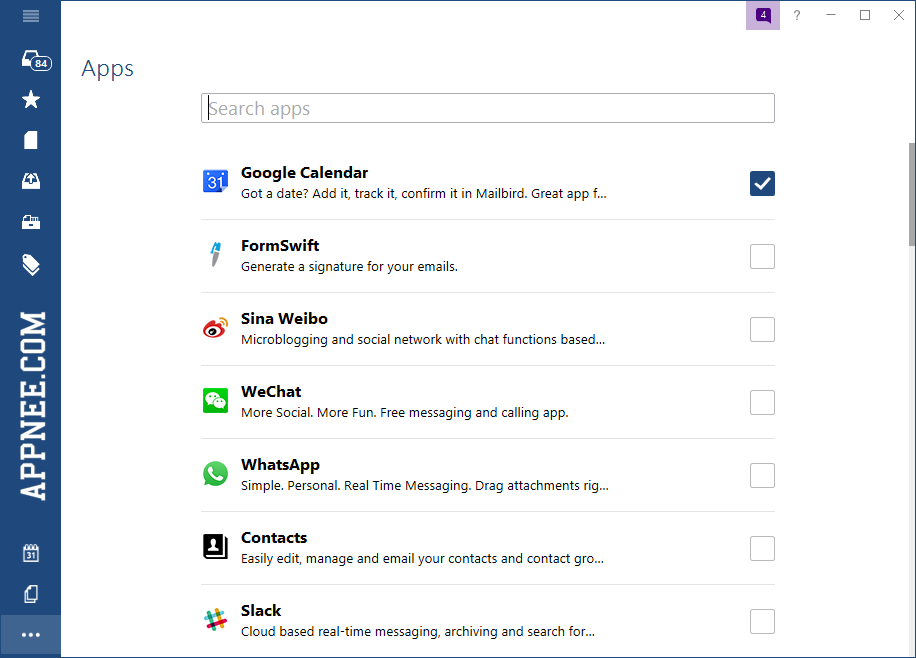Open the Archive box icon in sidebar
The image size is (916, 658).
point(31,222)
